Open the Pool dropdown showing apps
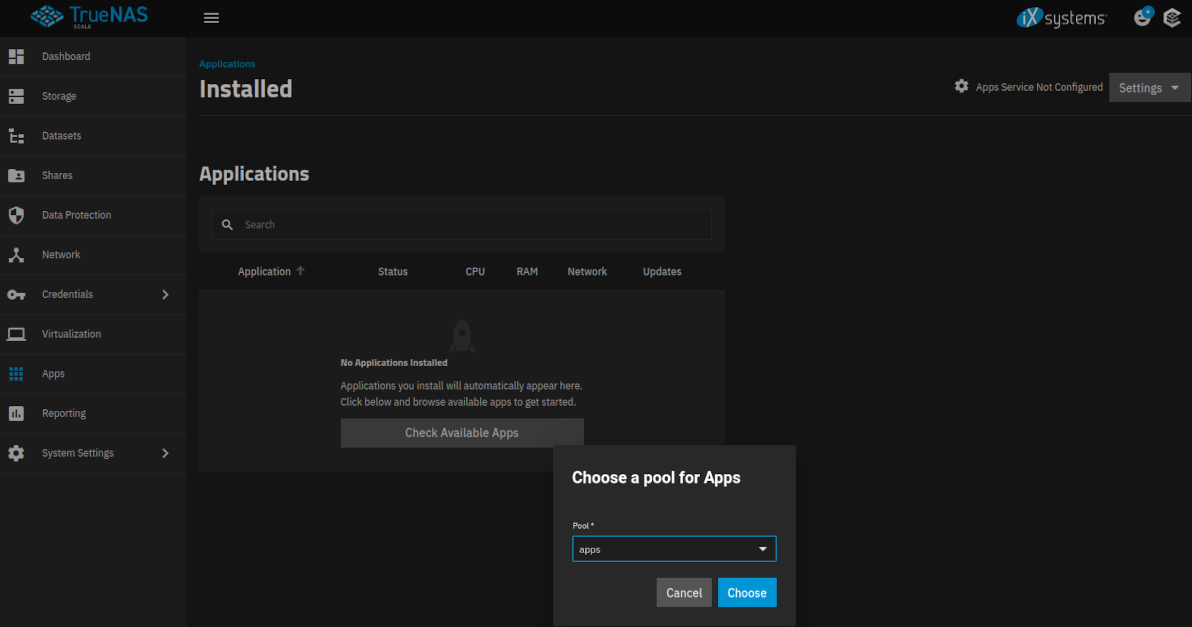 click(x=674, y=549)
